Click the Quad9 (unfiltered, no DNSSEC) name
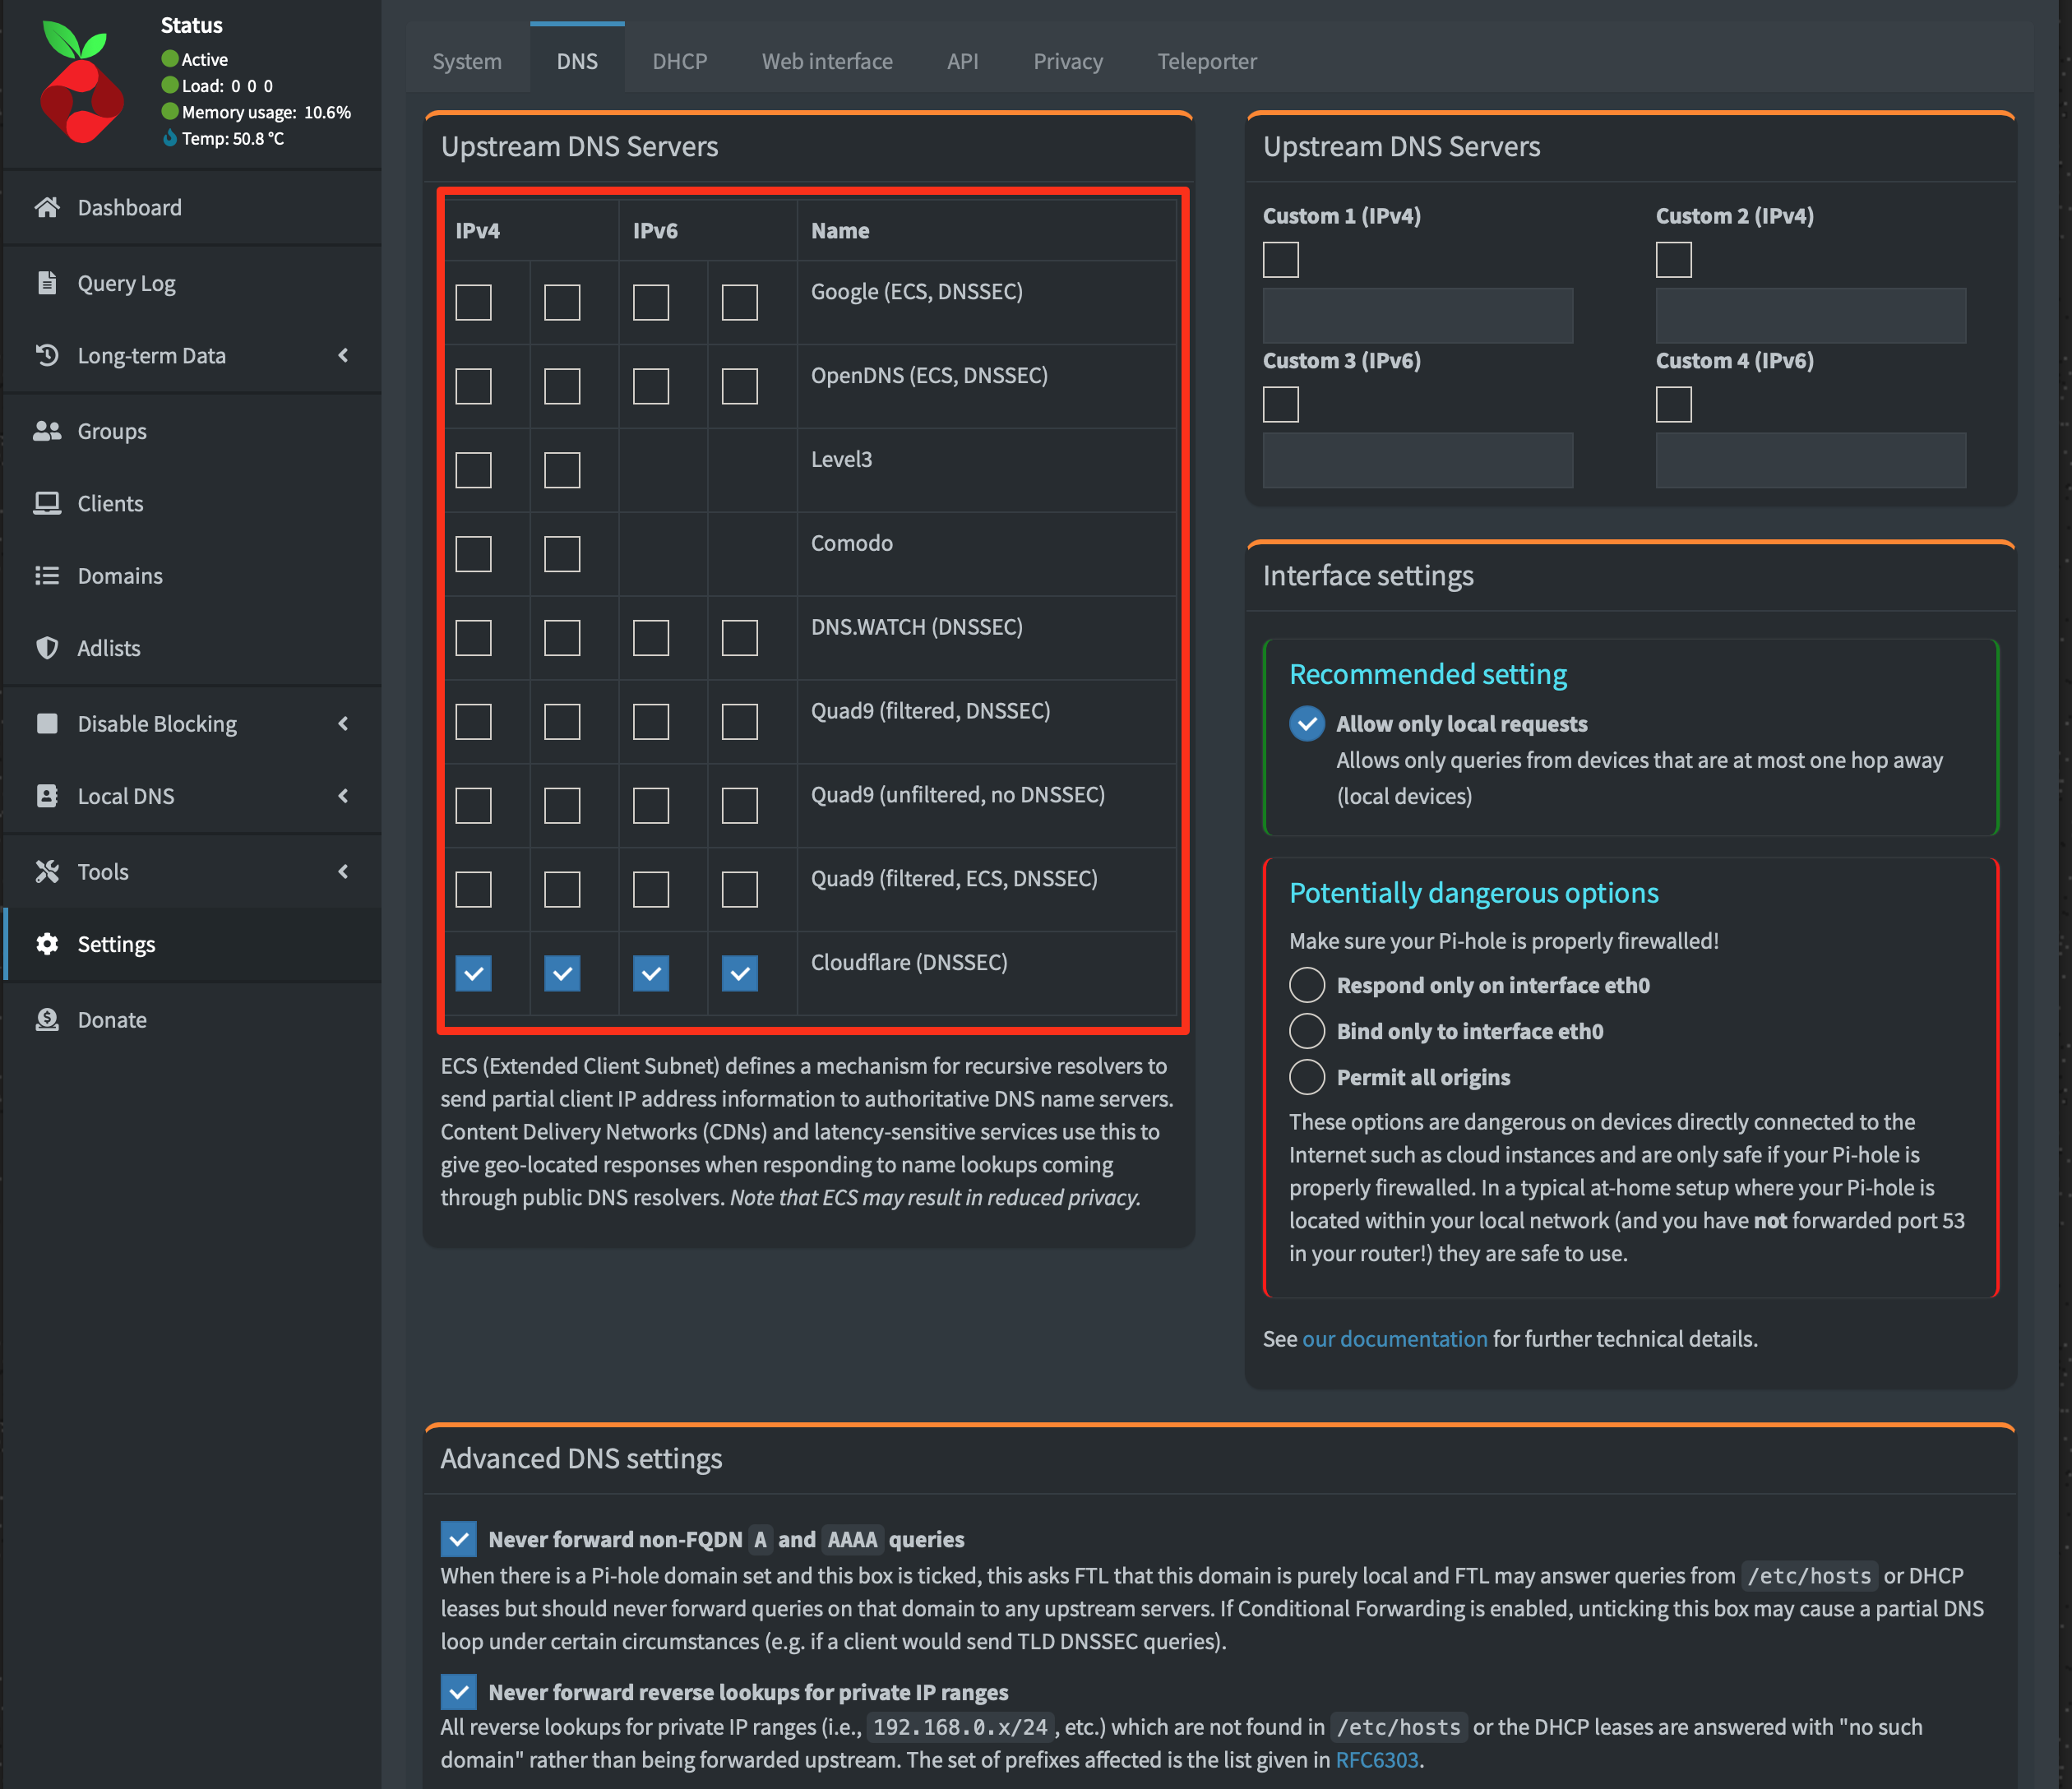The width and height of the screenshot is (2072, 1789). pos(958,794)
